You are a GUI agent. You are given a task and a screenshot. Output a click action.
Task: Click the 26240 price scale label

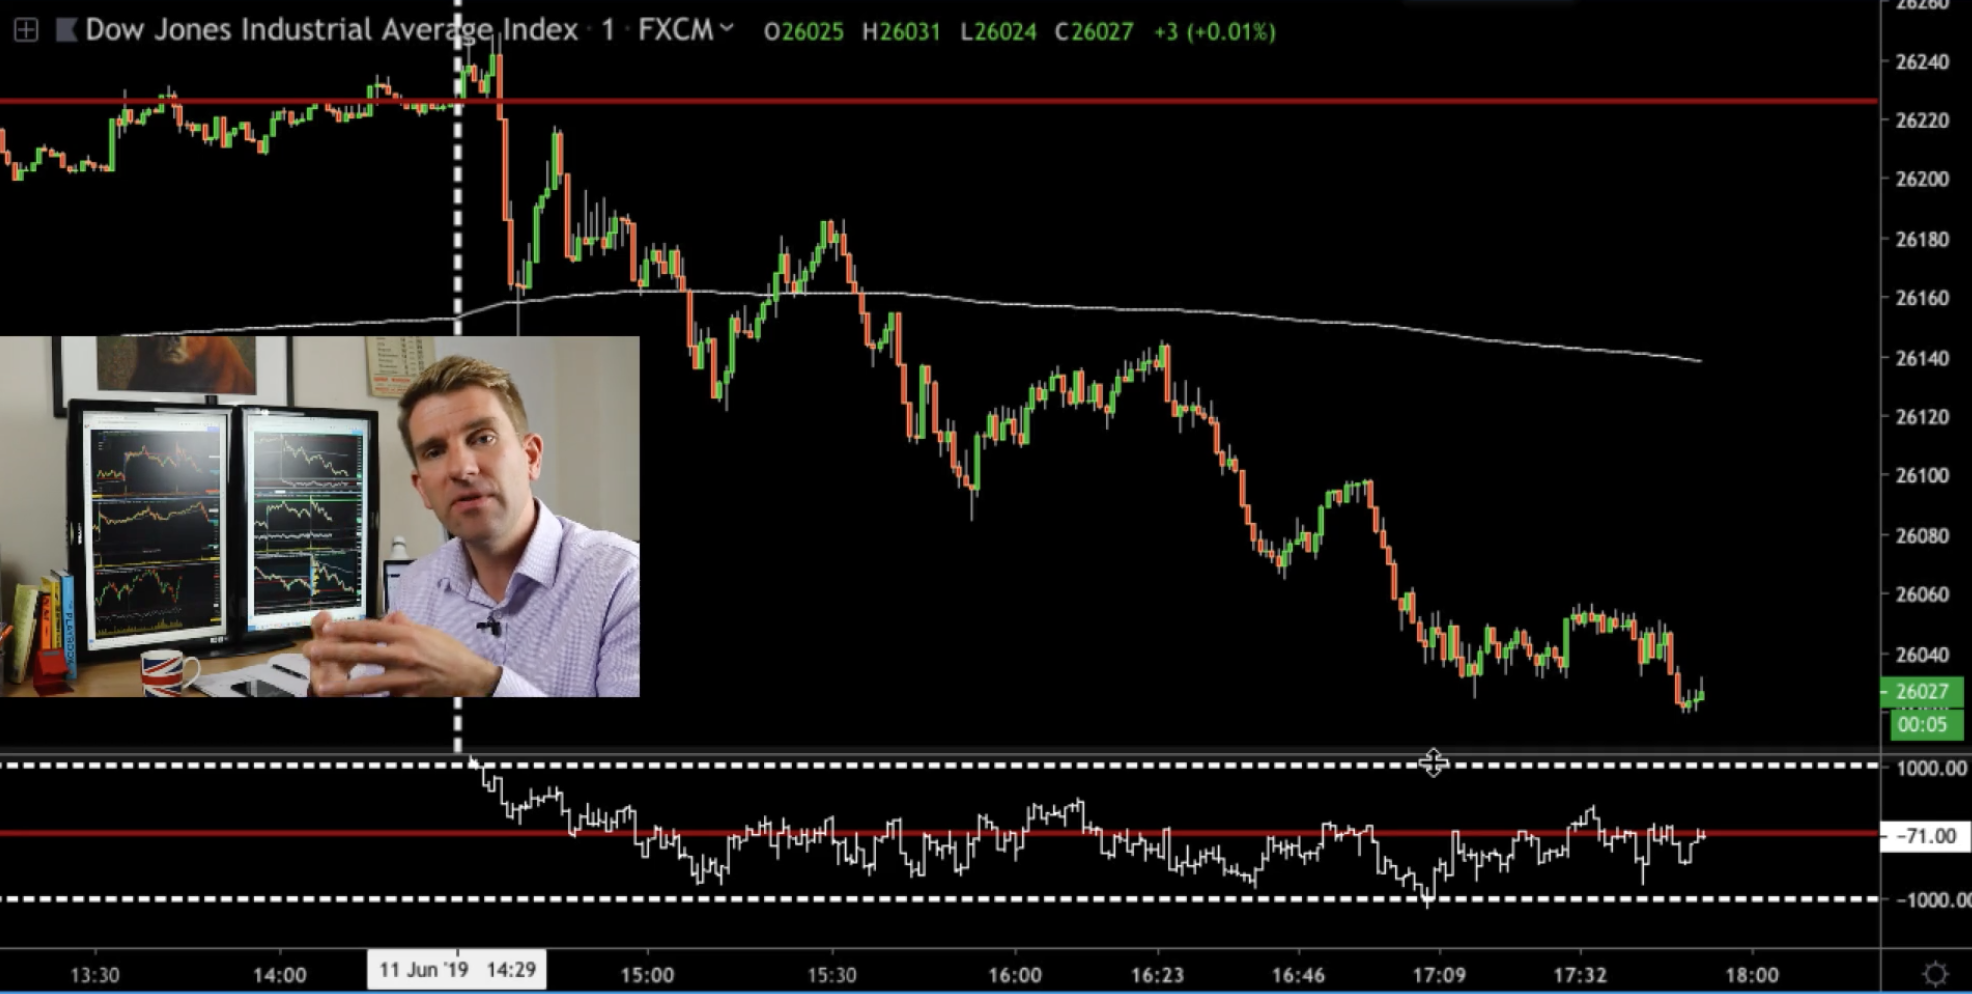(x=1922, y=62)
